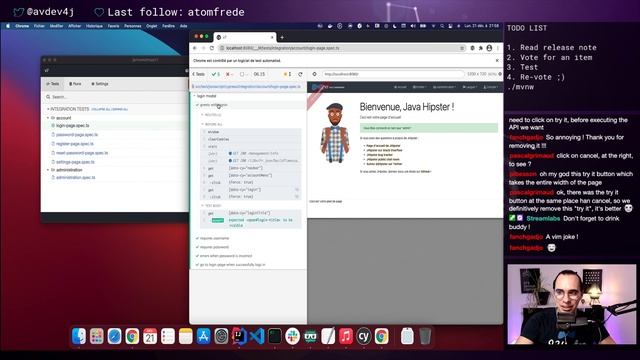
Task: Open a new Chrome tab
Action: coord(282,38)
